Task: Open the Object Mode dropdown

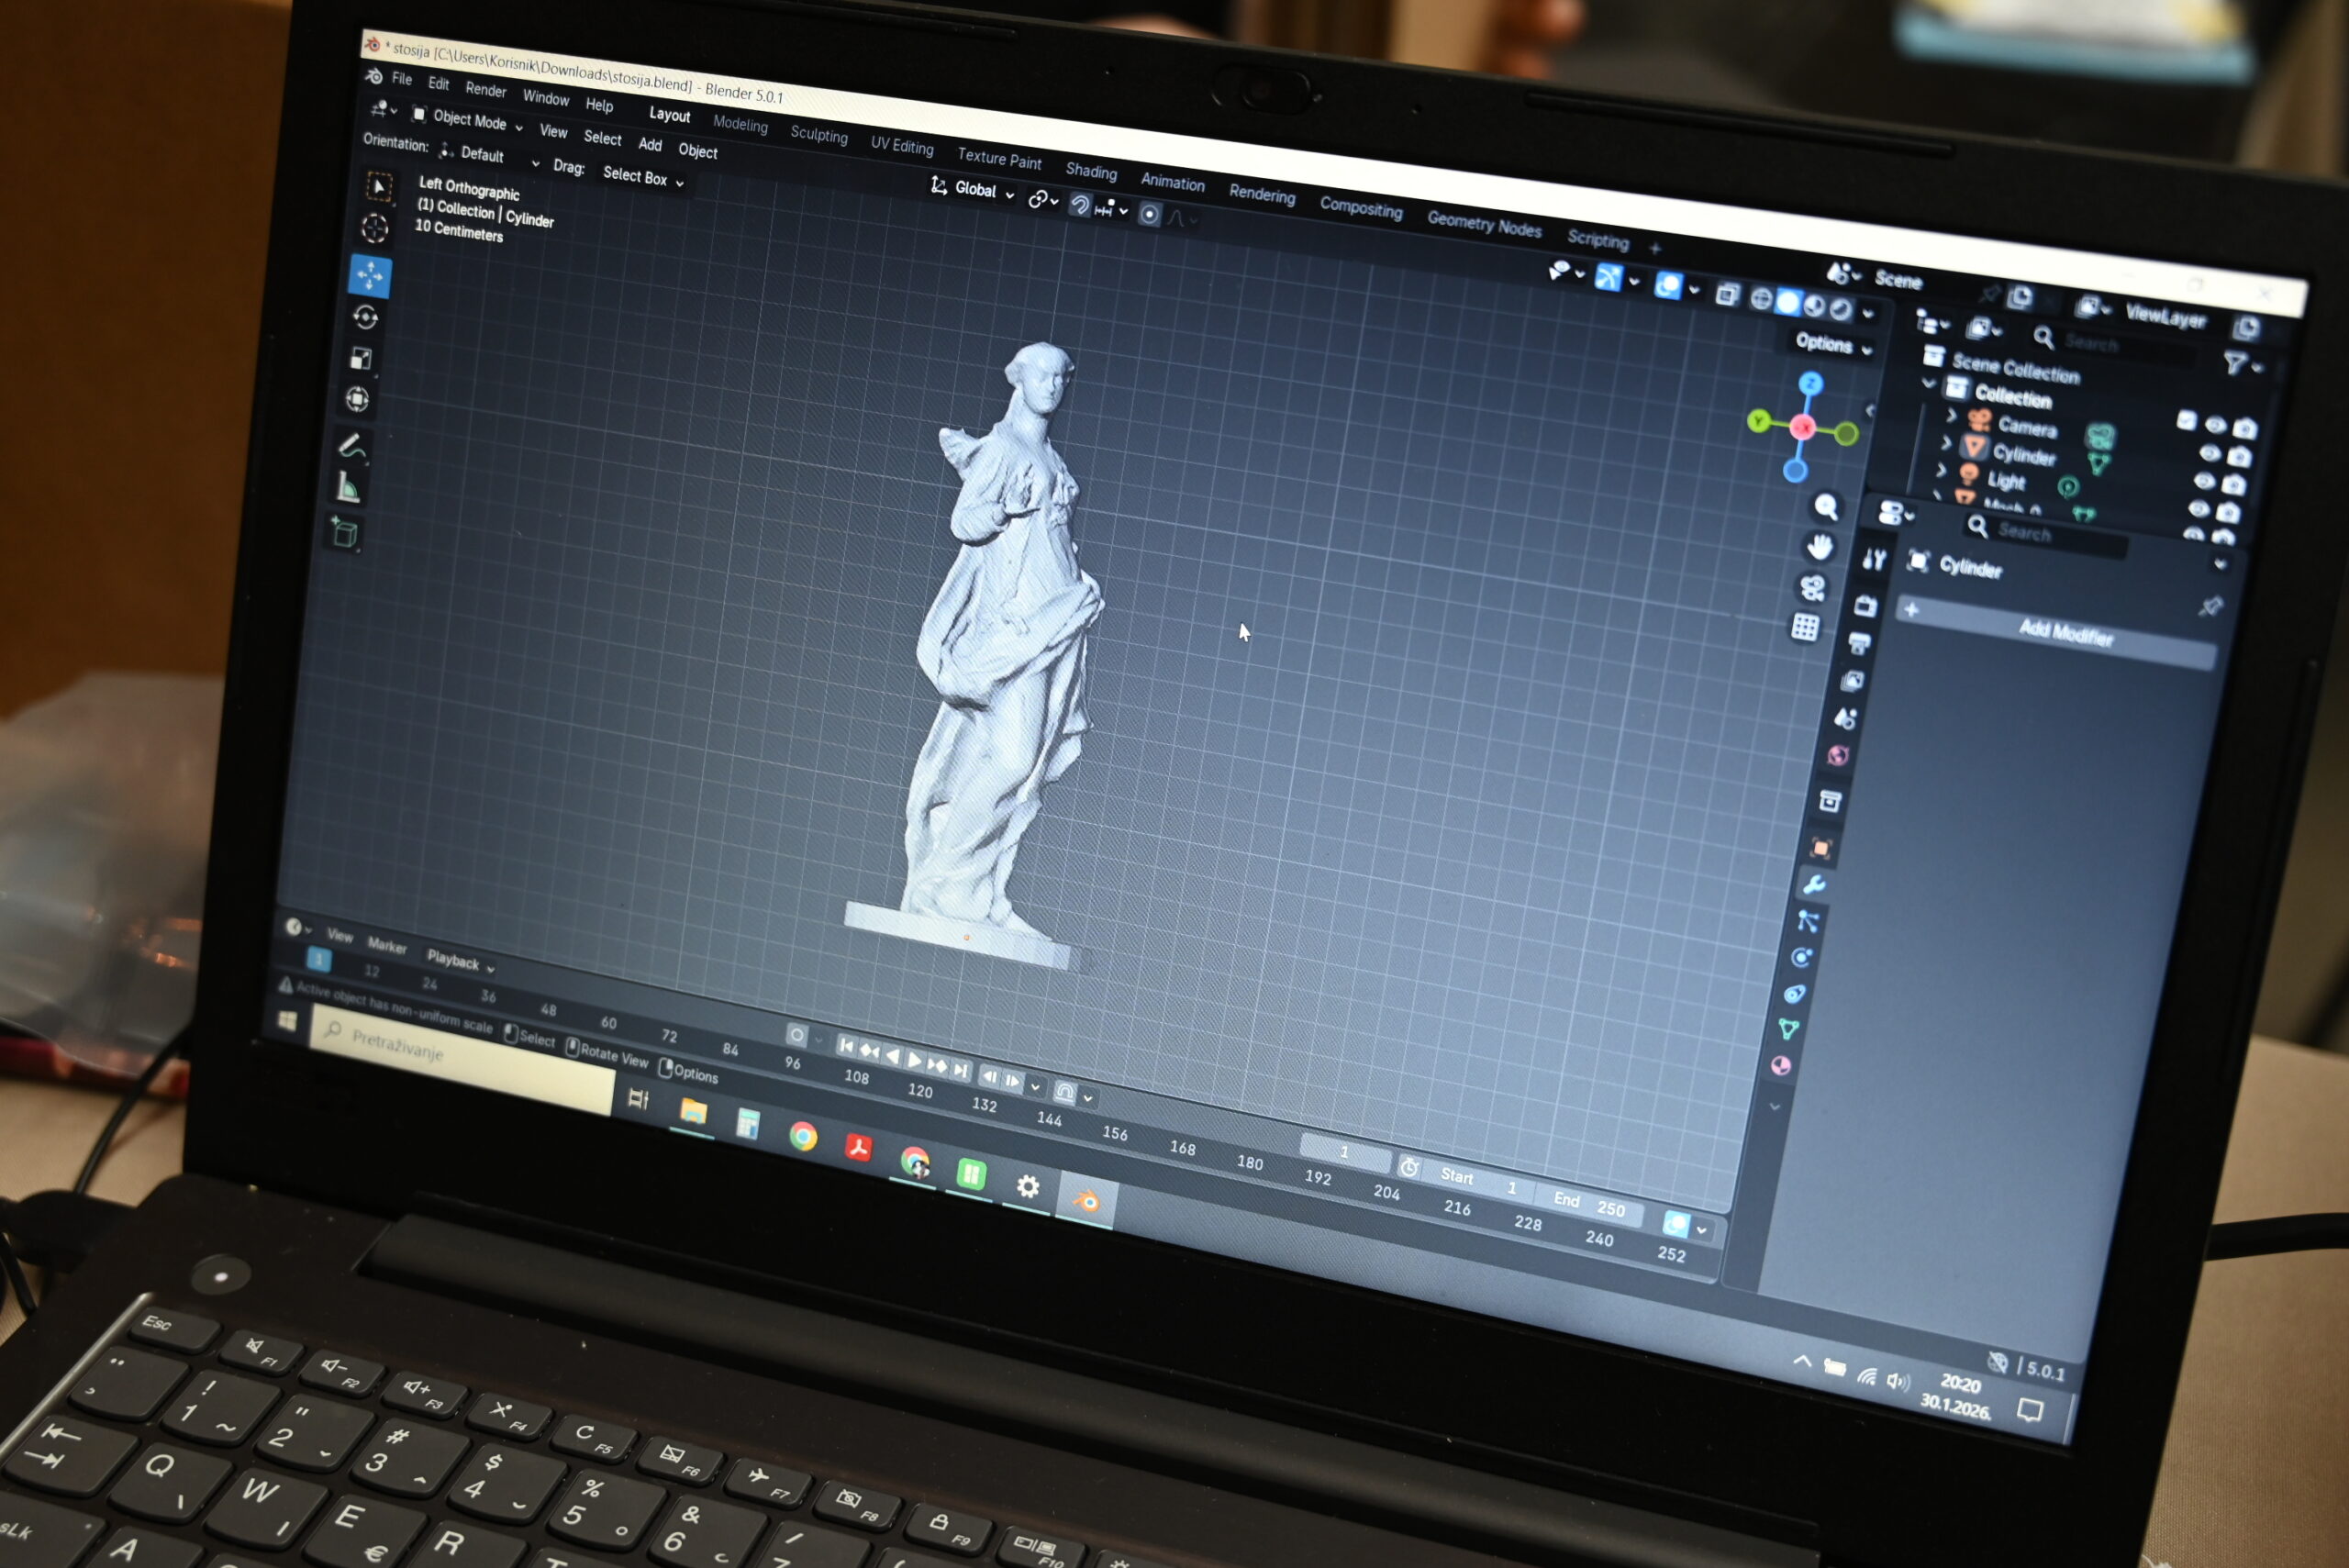Action: (x=469, y=121)
